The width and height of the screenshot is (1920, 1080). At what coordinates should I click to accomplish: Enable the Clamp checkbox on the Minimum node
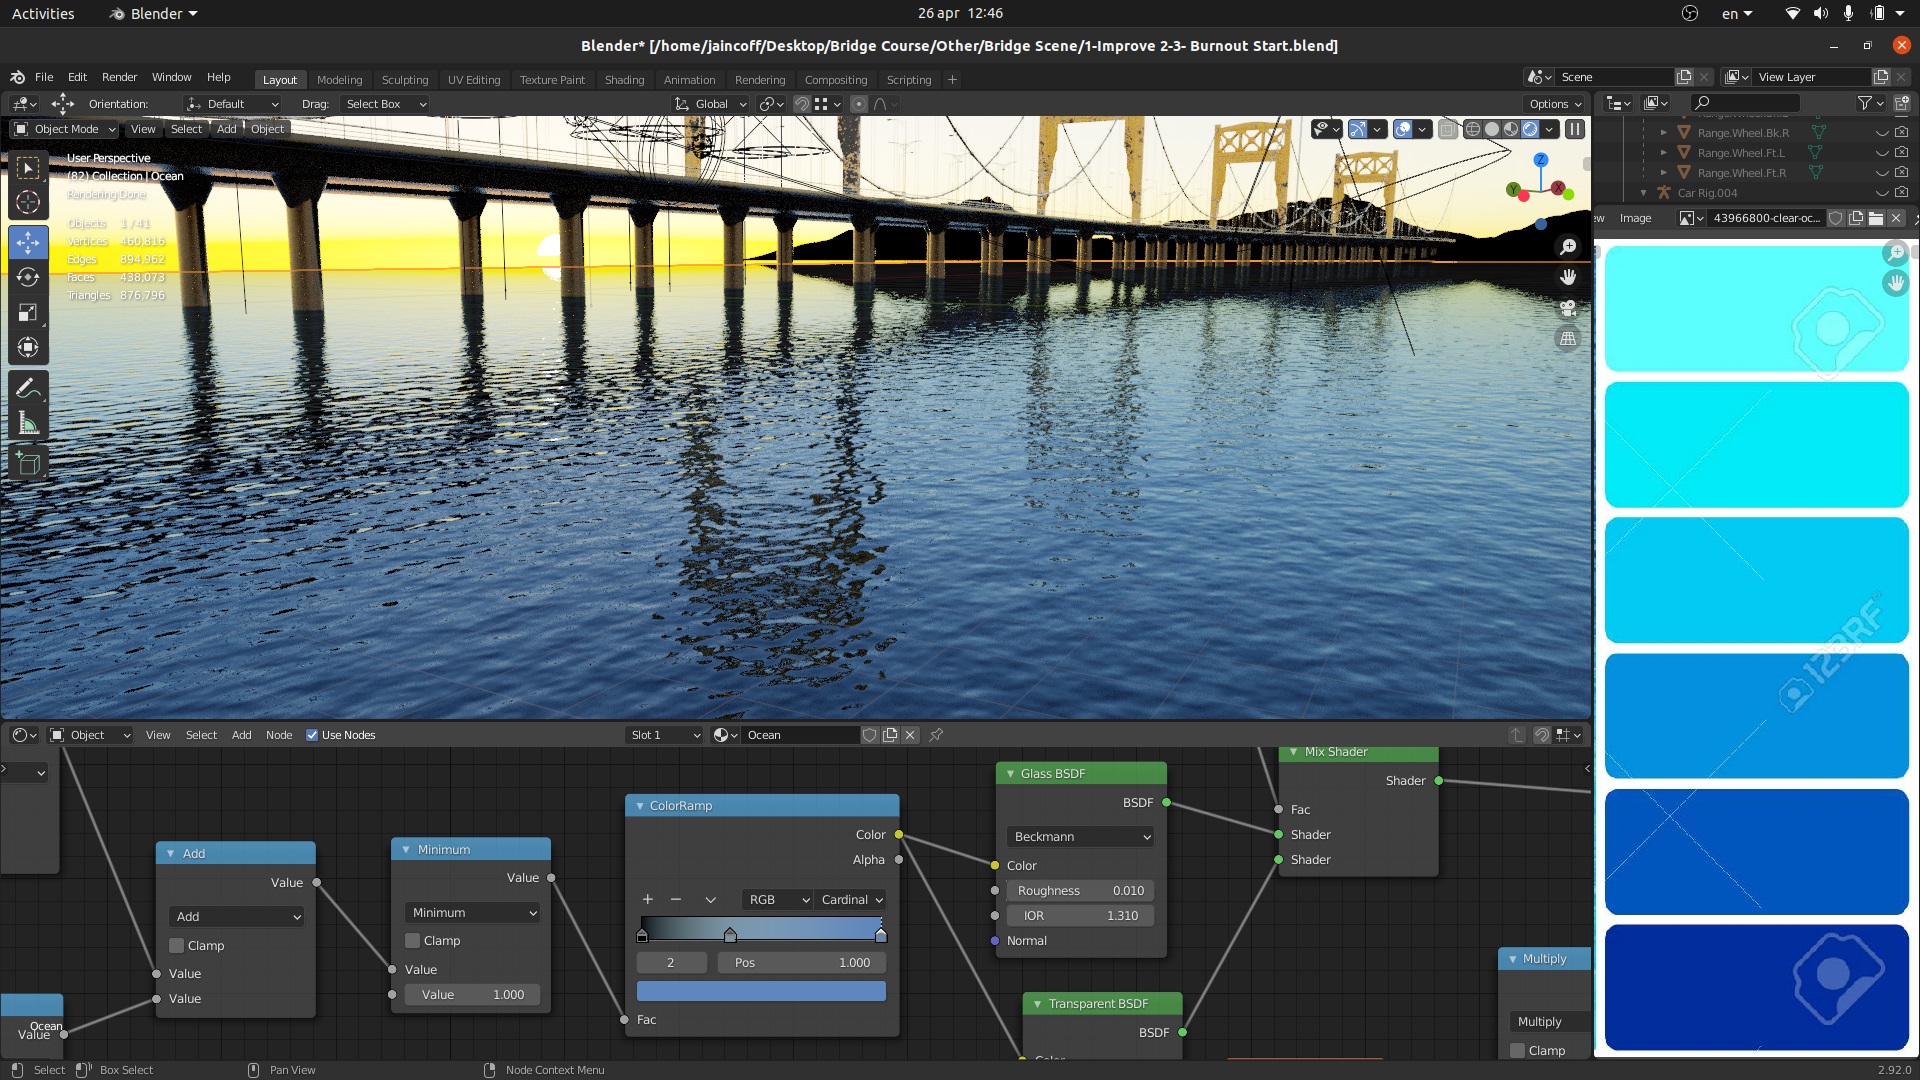coord(411,940)
